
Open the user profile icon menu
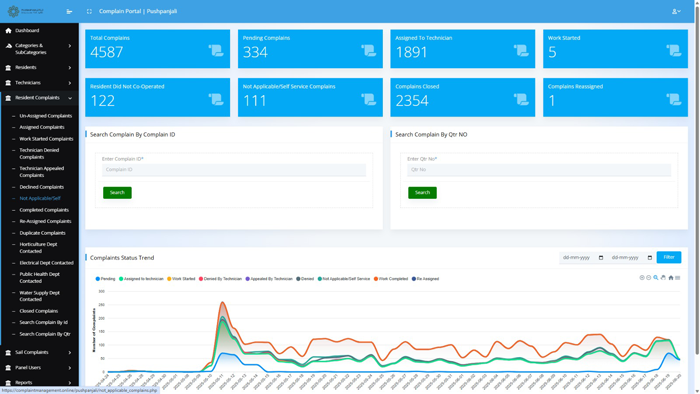[676, 11]
